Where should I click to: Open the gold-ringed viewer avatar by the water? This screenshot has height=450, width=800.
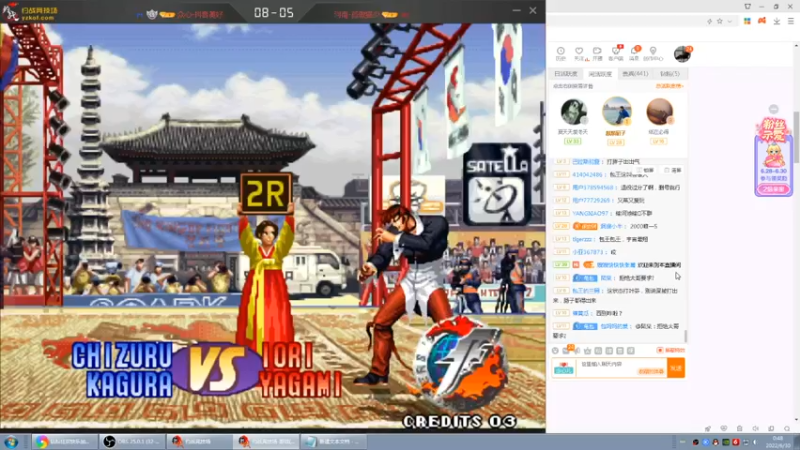616,111
